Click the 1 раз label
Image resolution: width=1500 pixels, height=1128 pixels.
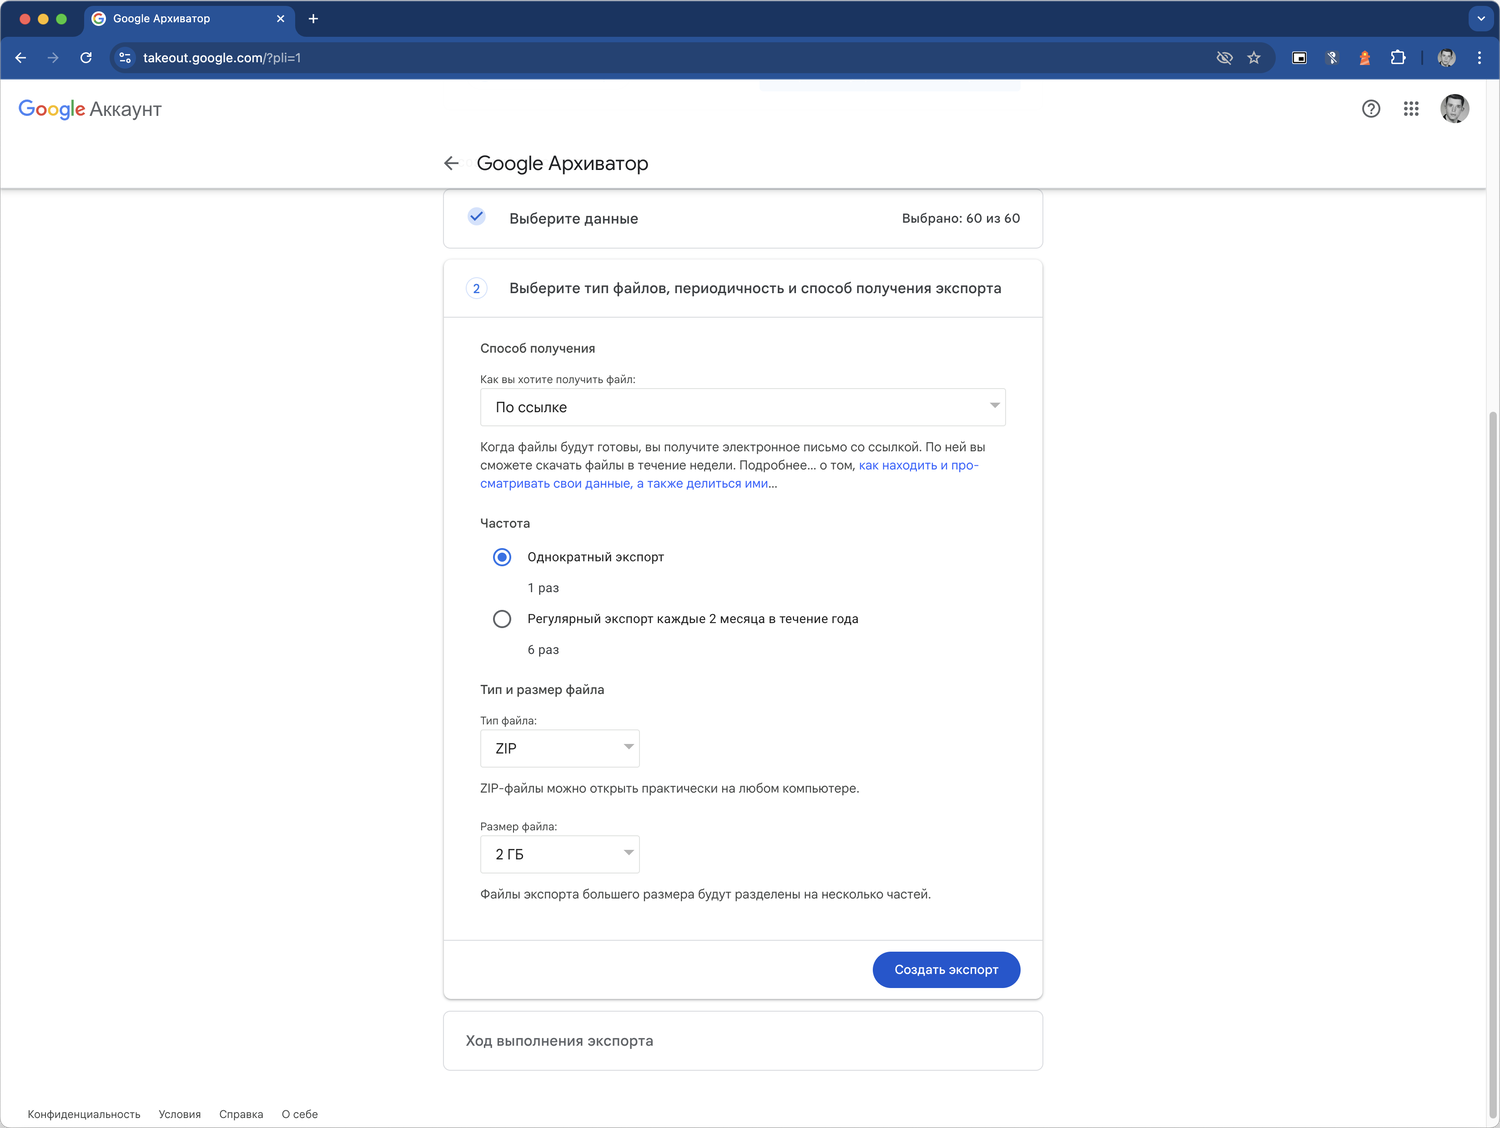(543, 588)
